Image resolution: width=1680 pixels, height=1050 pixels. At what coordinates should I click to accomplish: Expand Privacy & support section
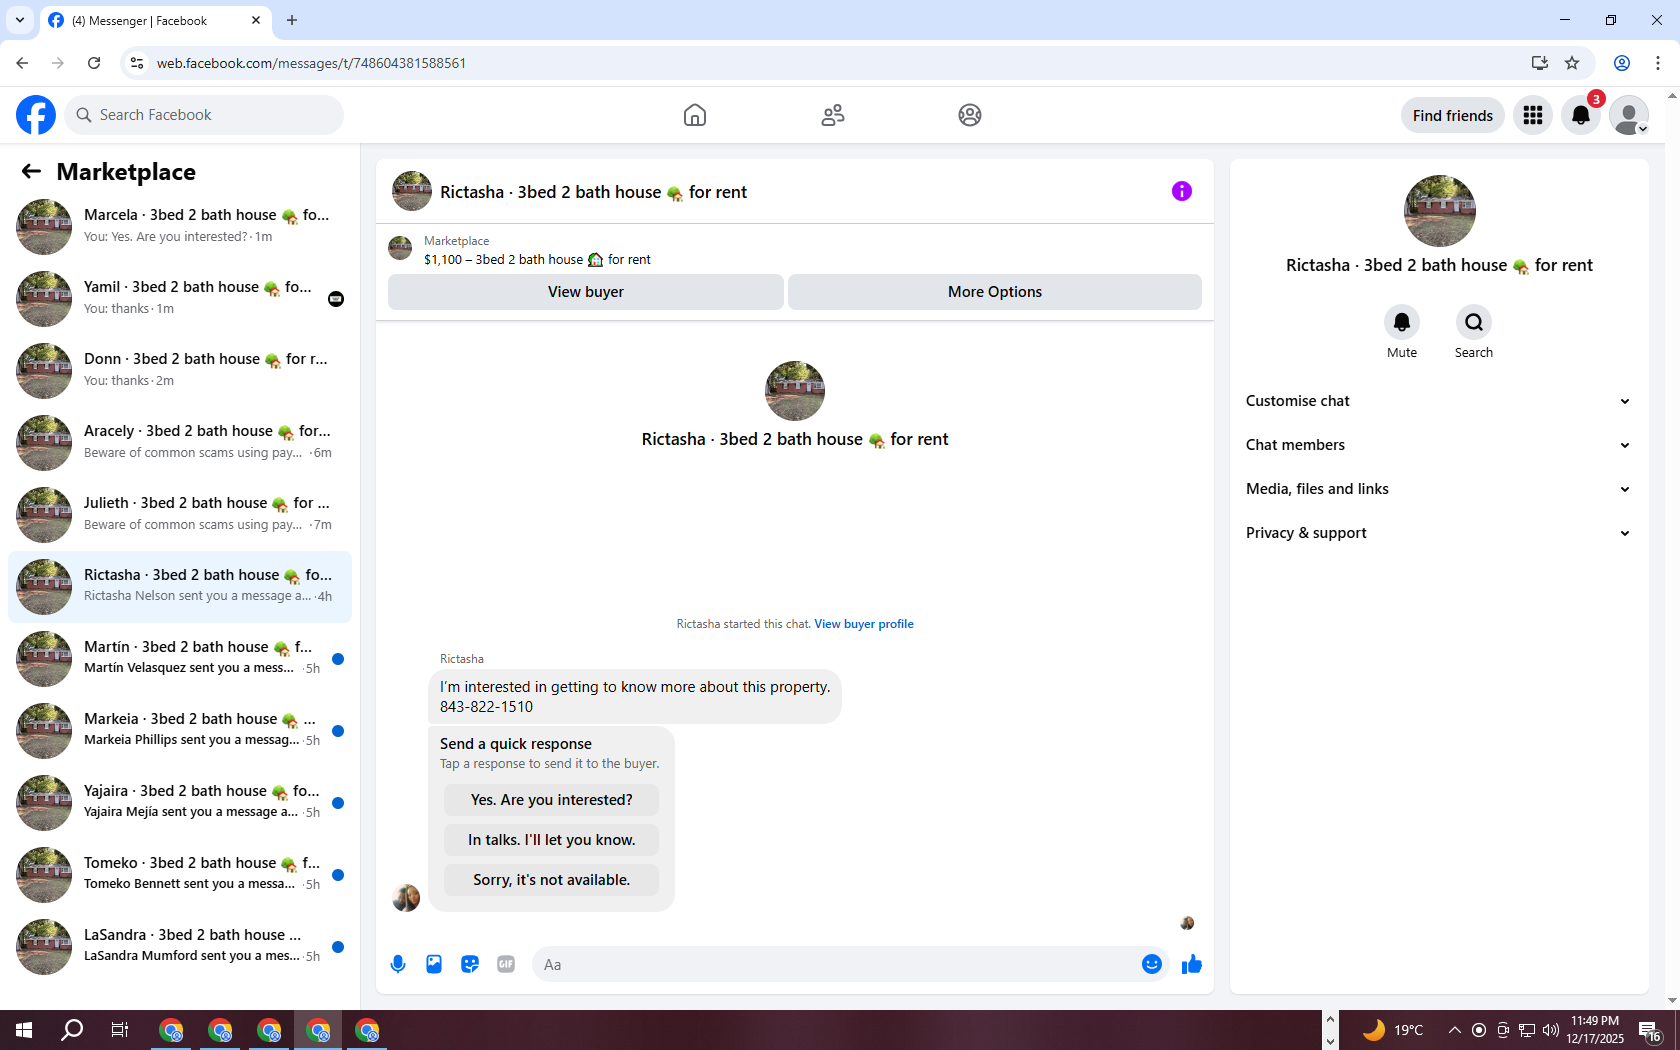(x=1439, y=533)
